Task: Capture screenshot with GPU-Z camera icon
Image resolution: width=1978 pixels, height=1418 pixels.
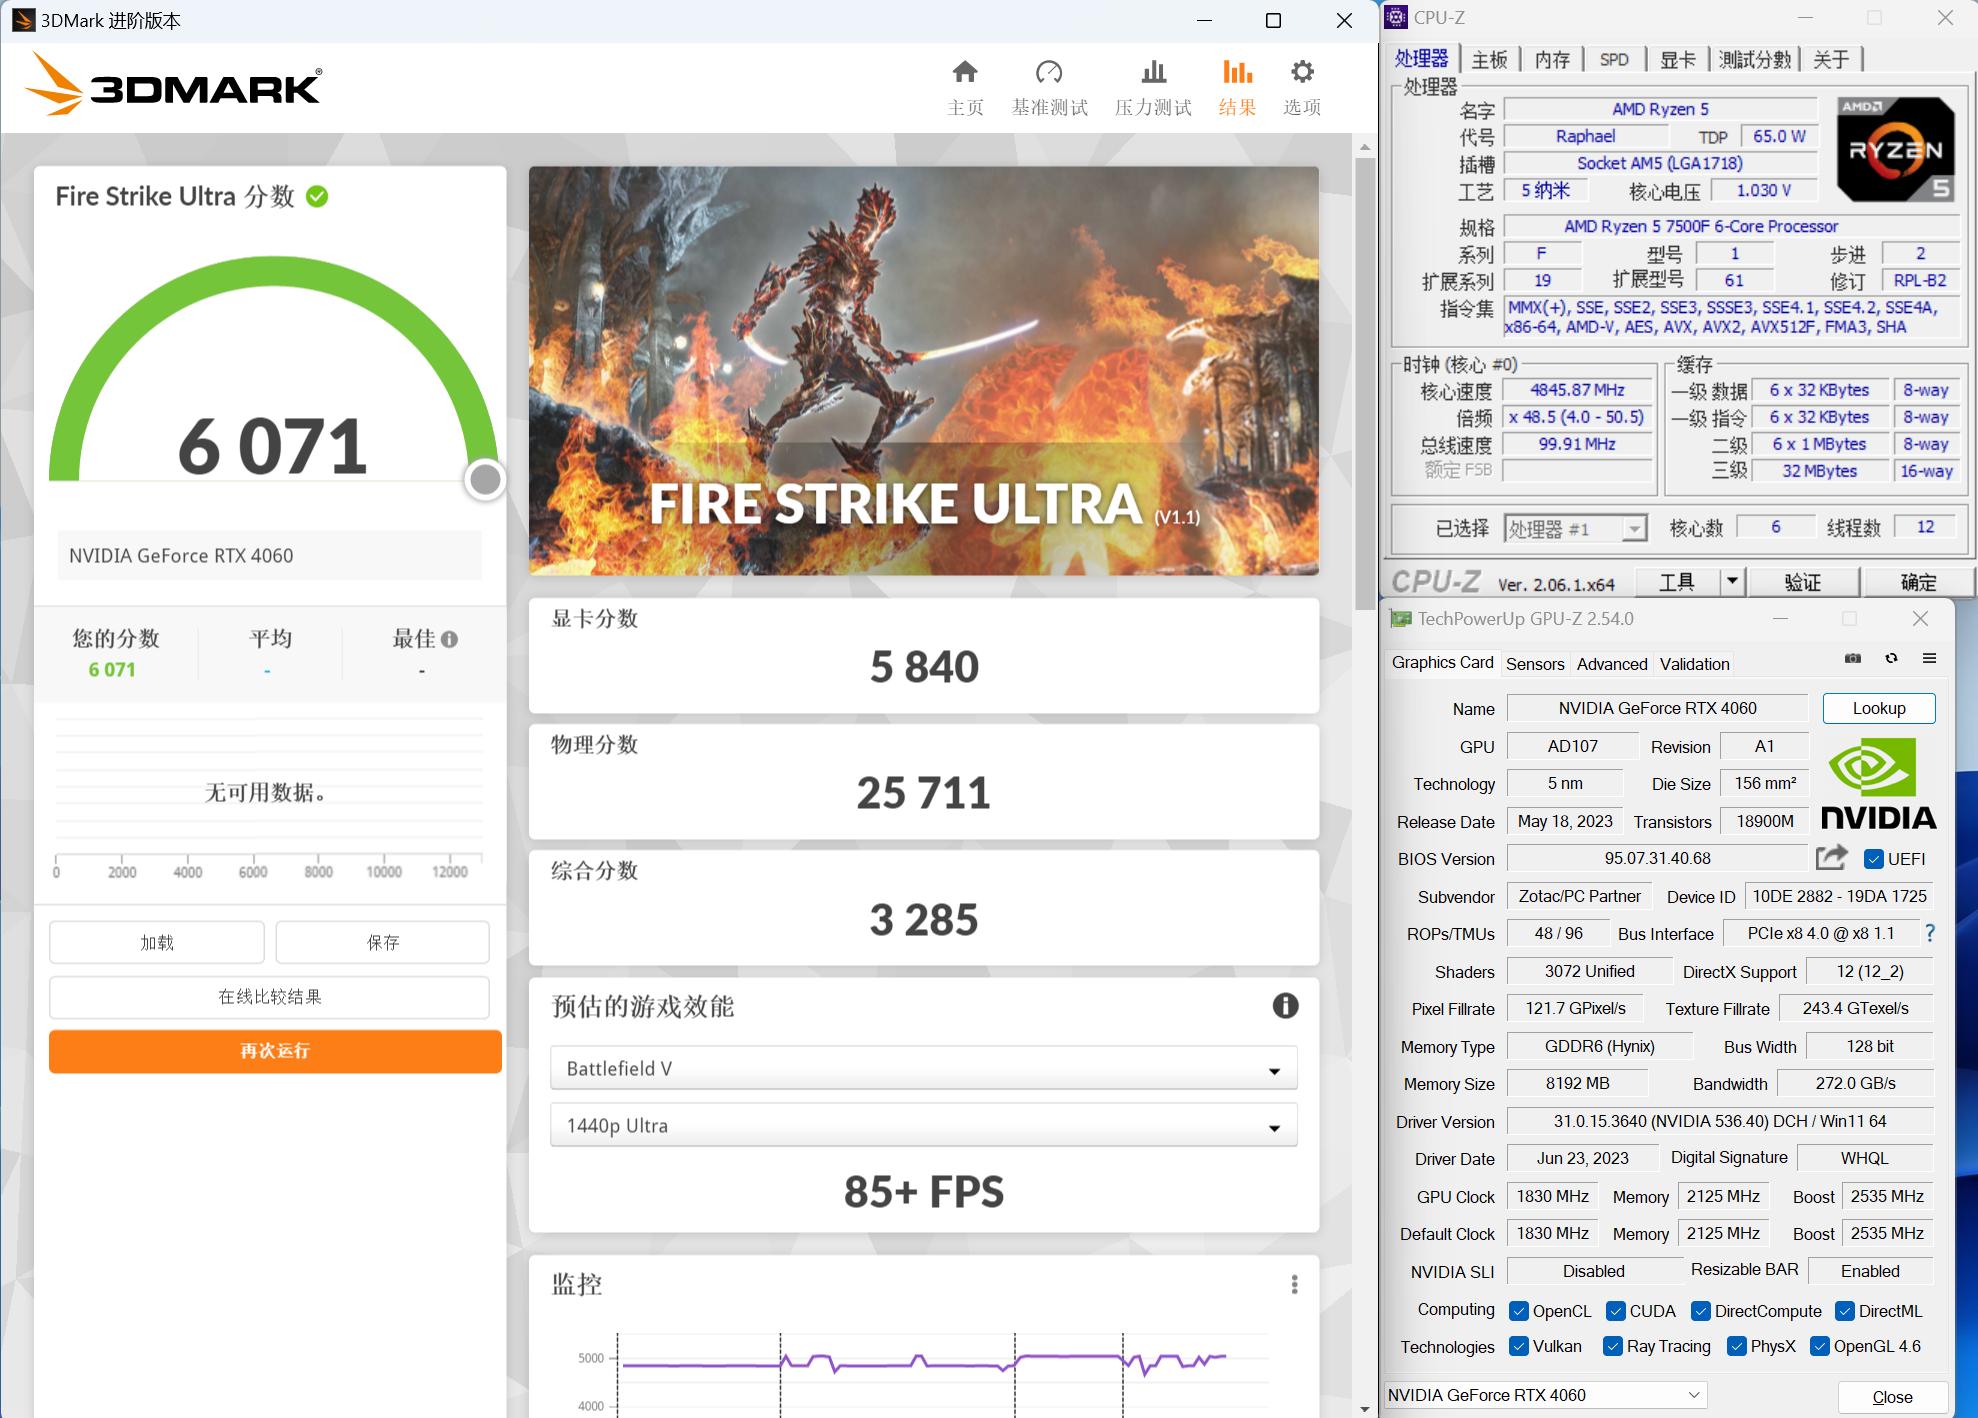Action: pyautogui.click(x=1852, y=659)
